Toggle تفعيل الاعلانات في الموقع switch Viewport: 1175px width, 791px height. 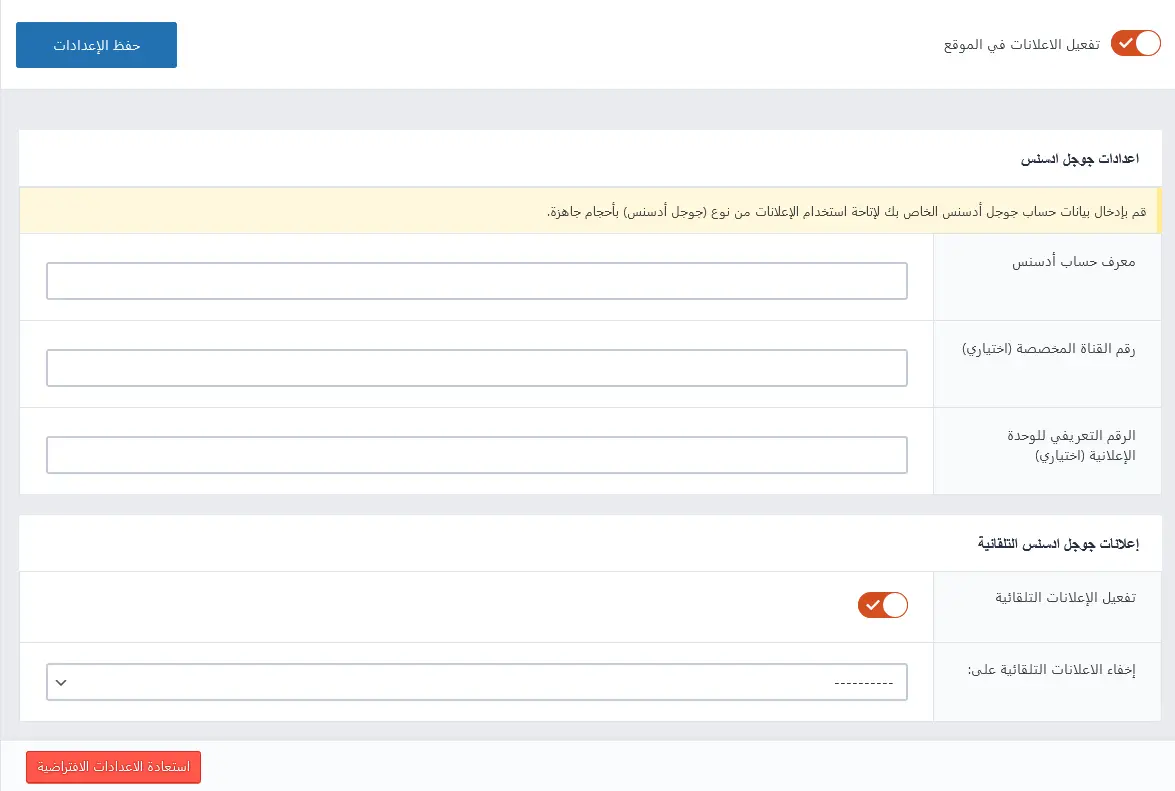[x=1136, y=45]
